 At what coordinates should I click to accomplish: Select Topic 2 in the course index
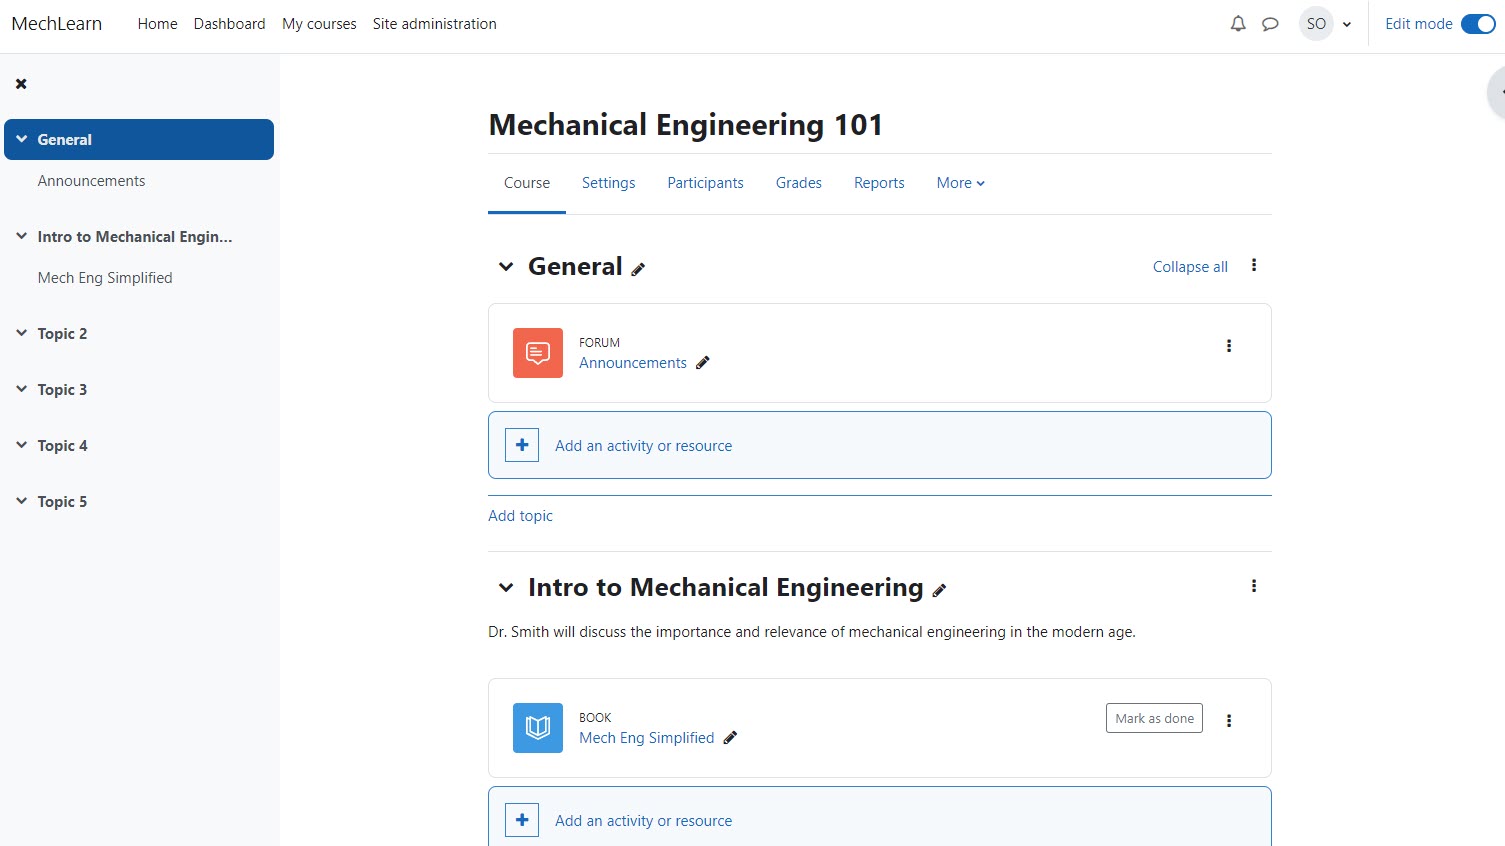pos(62,334)
